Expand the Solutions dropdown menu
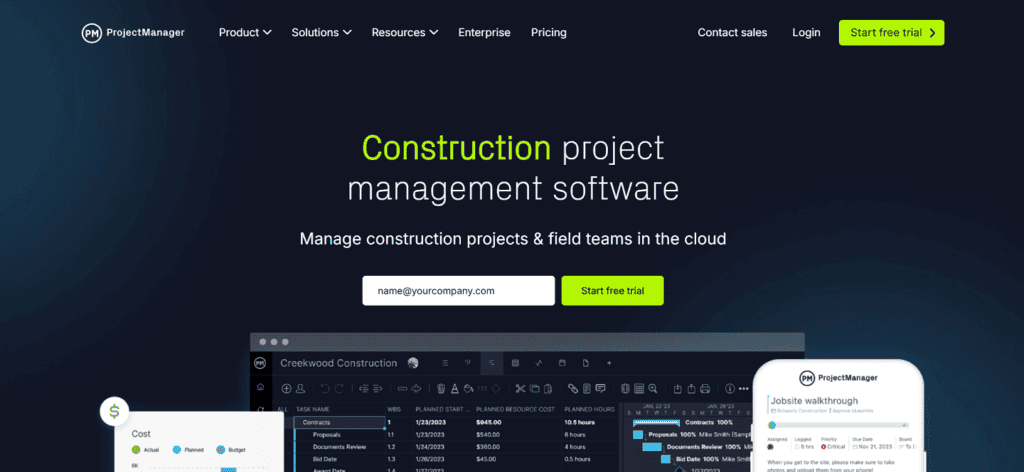The width and height of the screenshot is (1024, 472). tap(321, 33)
